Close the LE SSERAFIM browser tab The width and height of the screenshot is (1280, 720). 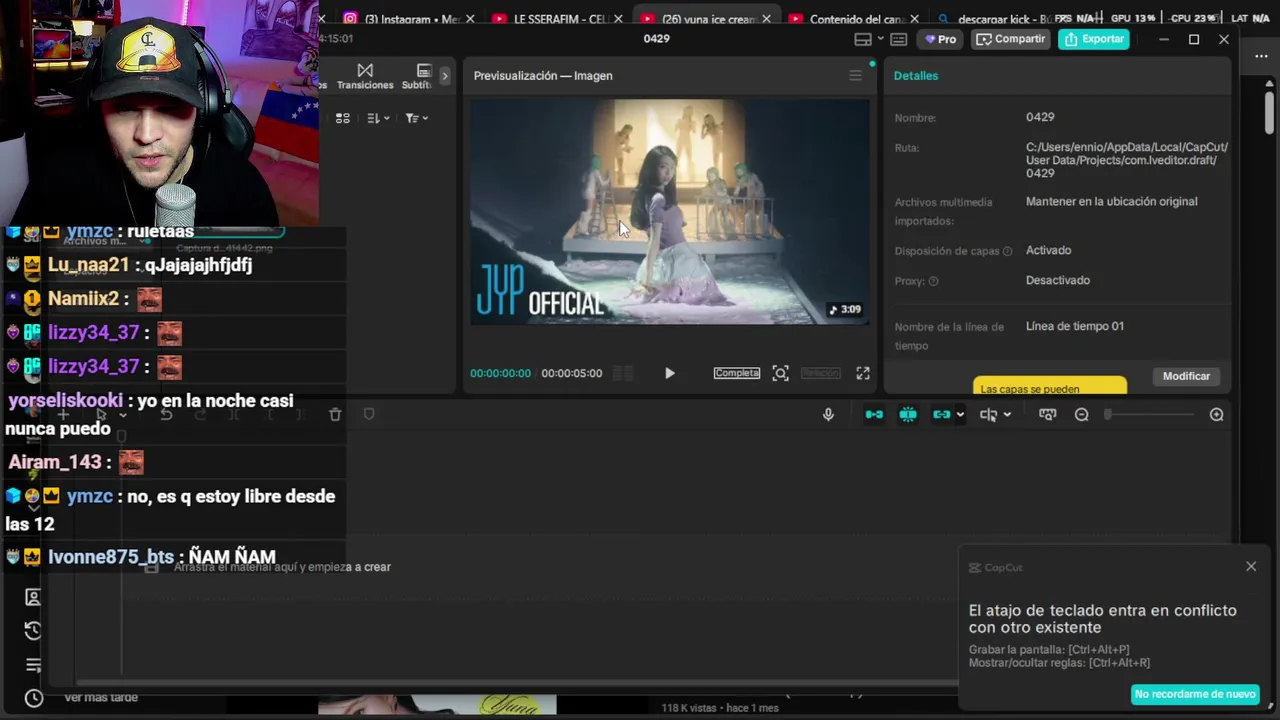(x=619, y=19)
